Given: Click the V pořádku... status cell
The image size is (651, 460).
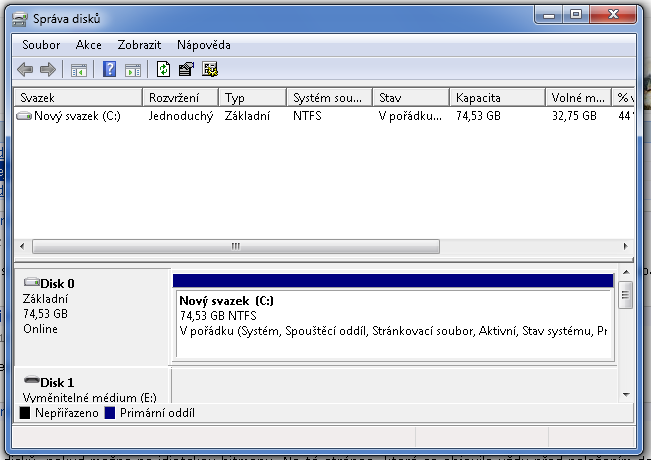Looking at the screenshot, I should (x=410, y=116).
